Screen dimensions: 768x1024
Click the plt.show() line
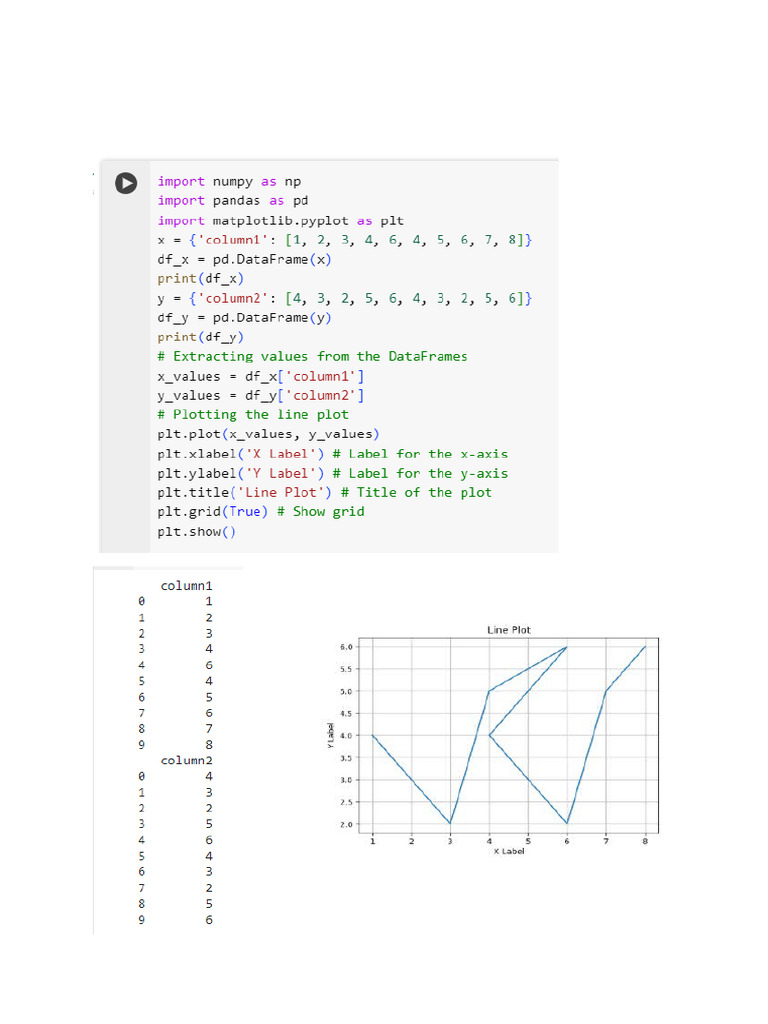(x=197, y=532)
